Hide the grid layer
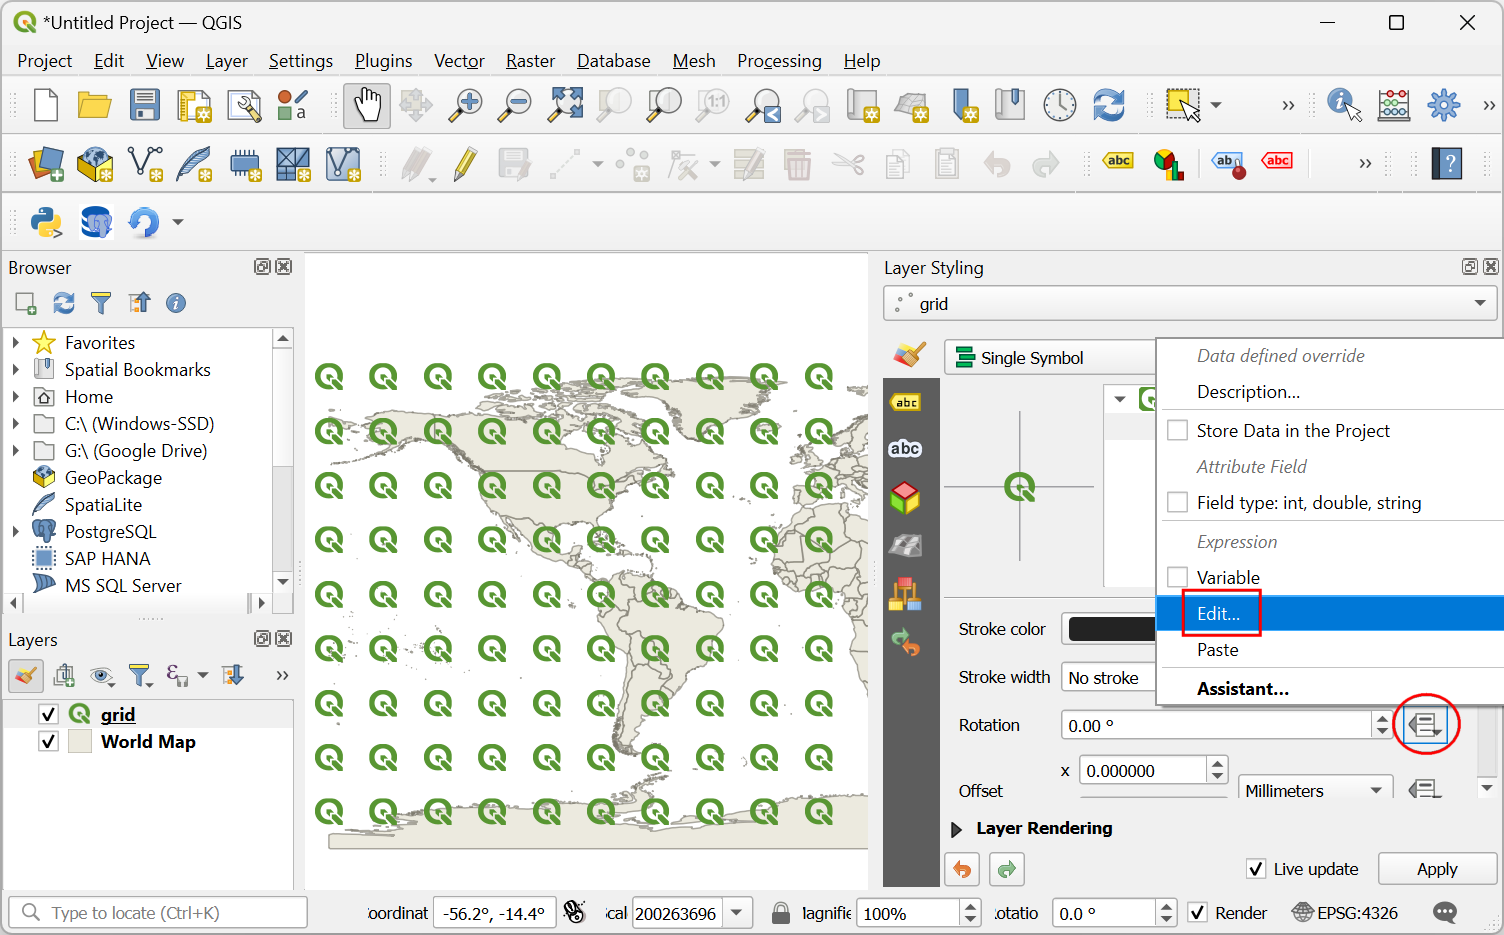1504x935 pixels. point(48,714)
